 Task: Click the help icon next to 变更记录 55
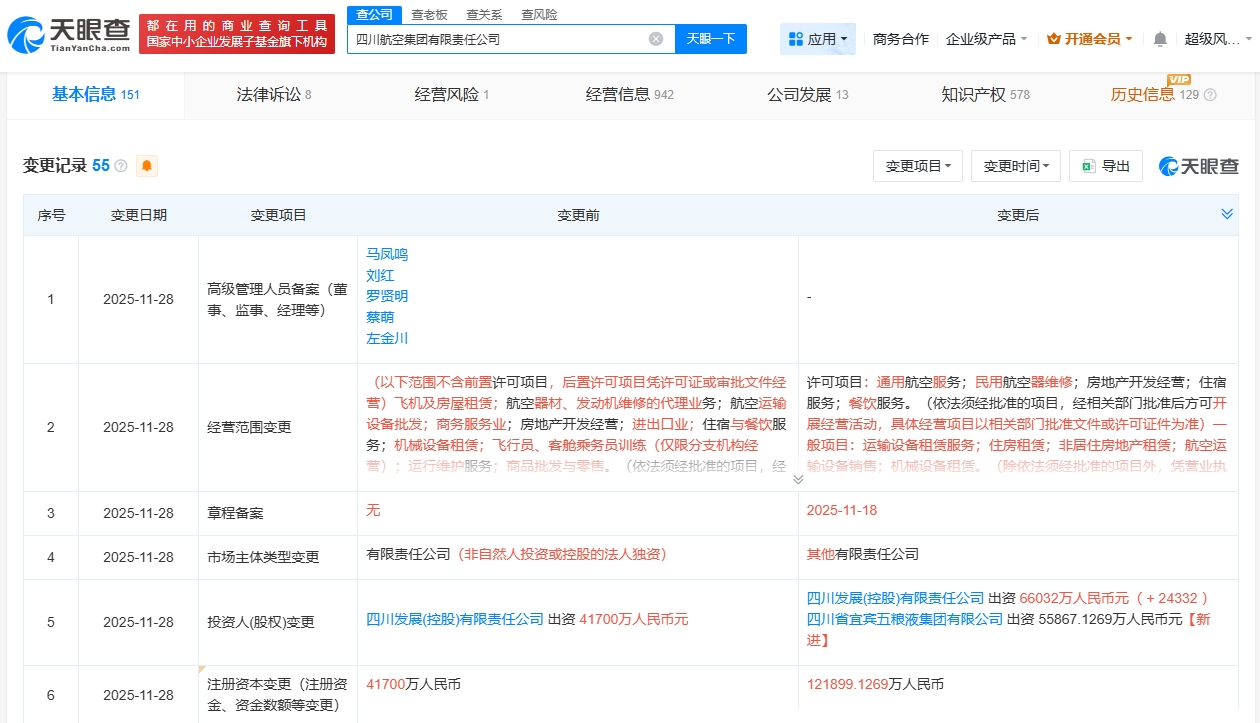point(121,166)
